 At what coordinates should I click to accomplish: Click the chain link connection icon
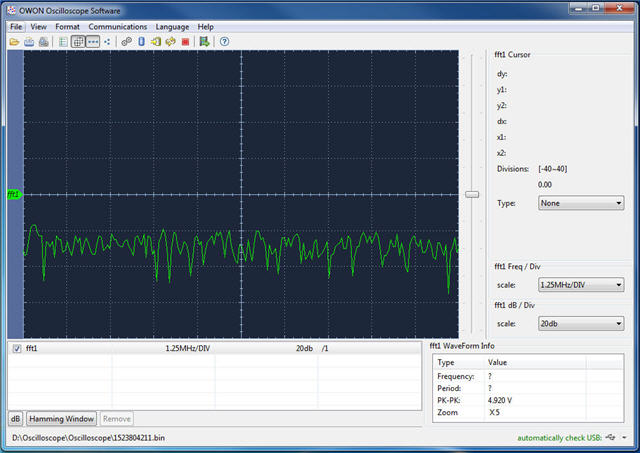pos(127,42)
